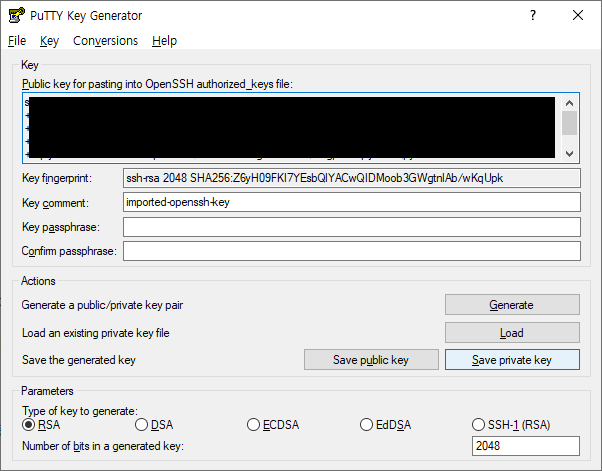
Task: Focus the Confirm passphrase field
Action: (352, 251)
